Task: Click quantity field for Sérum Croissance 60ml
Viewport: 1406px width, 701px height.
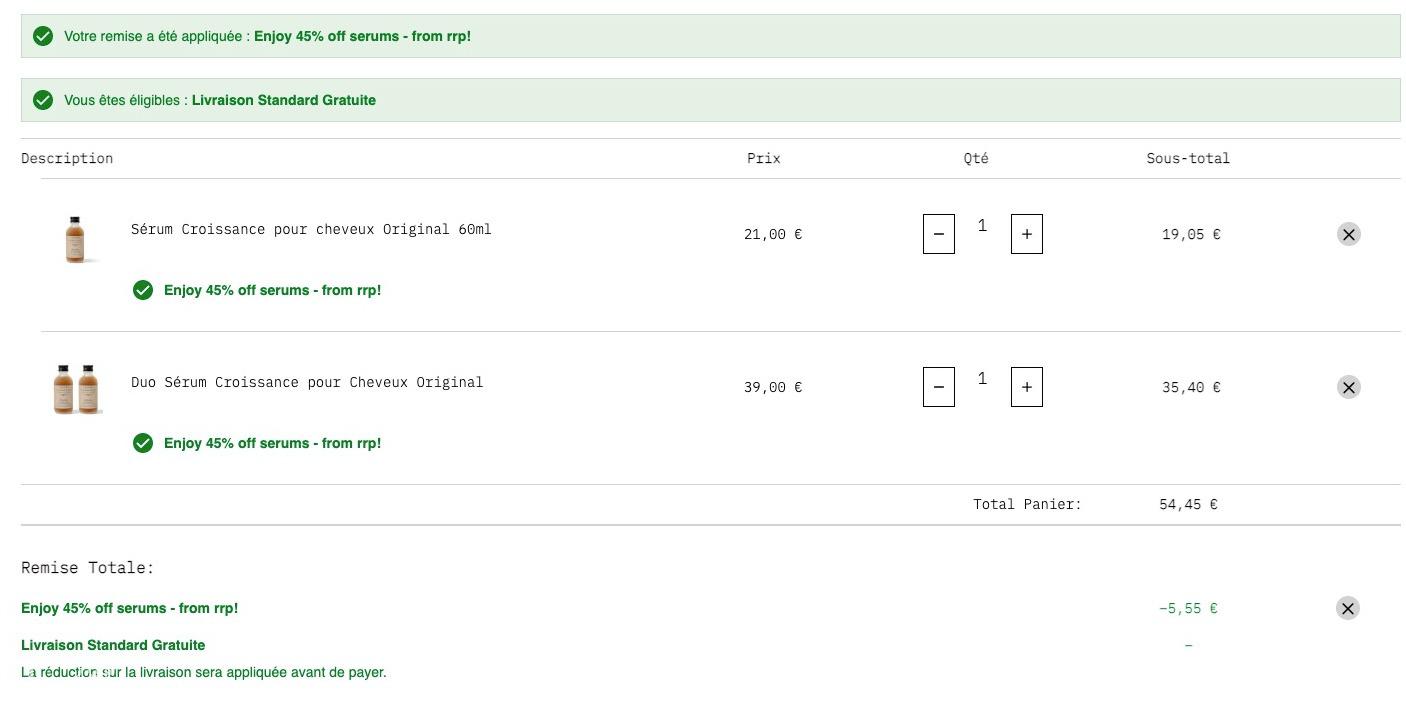Action: pyautogui.click(x=982, y=226)
